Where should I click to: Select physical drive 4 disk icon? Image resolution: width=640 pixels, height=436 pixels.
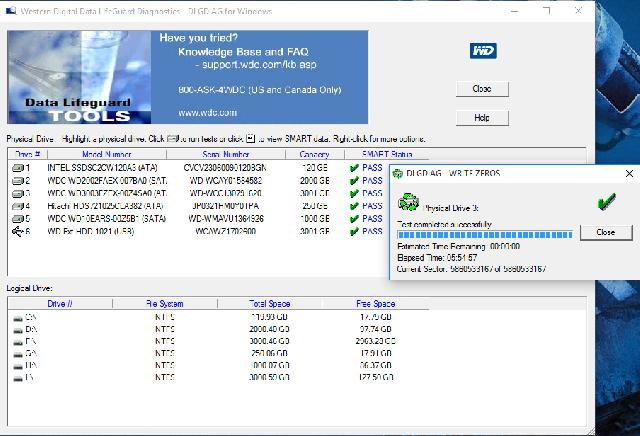[18, 206]
